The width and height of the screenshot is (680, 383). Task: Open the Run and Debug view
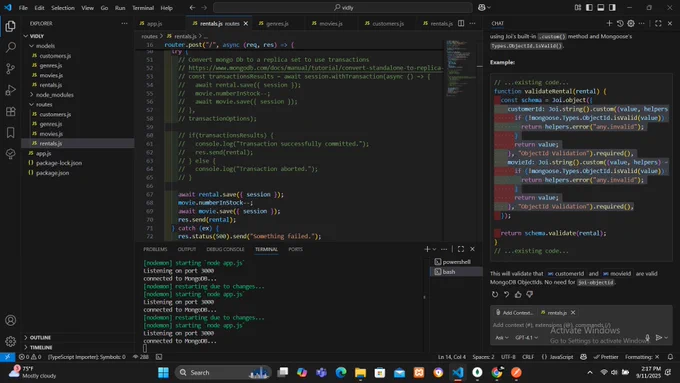[x=10, y=90]
